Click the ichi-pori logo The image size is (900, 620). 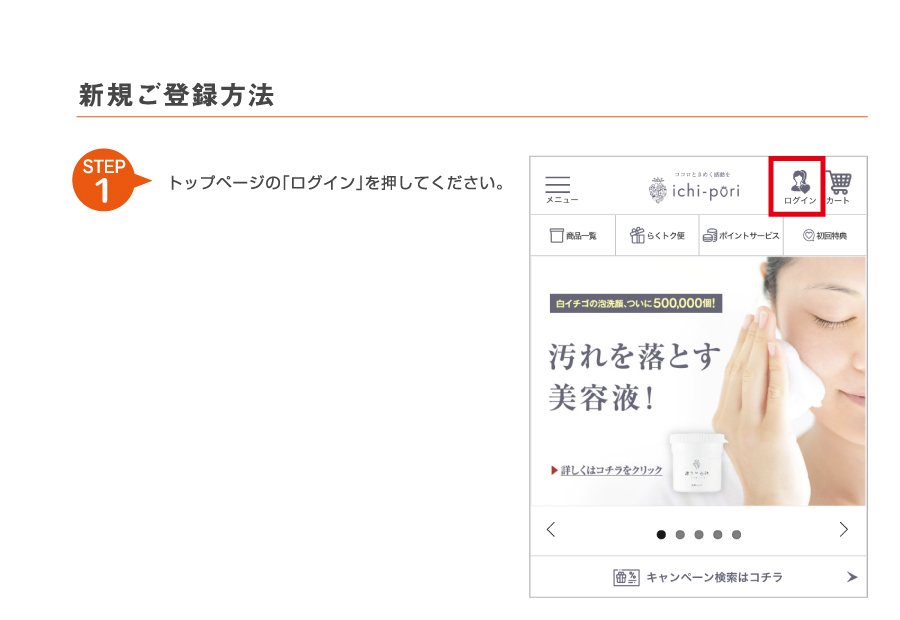pyautogui.click(x=694, y=188)
